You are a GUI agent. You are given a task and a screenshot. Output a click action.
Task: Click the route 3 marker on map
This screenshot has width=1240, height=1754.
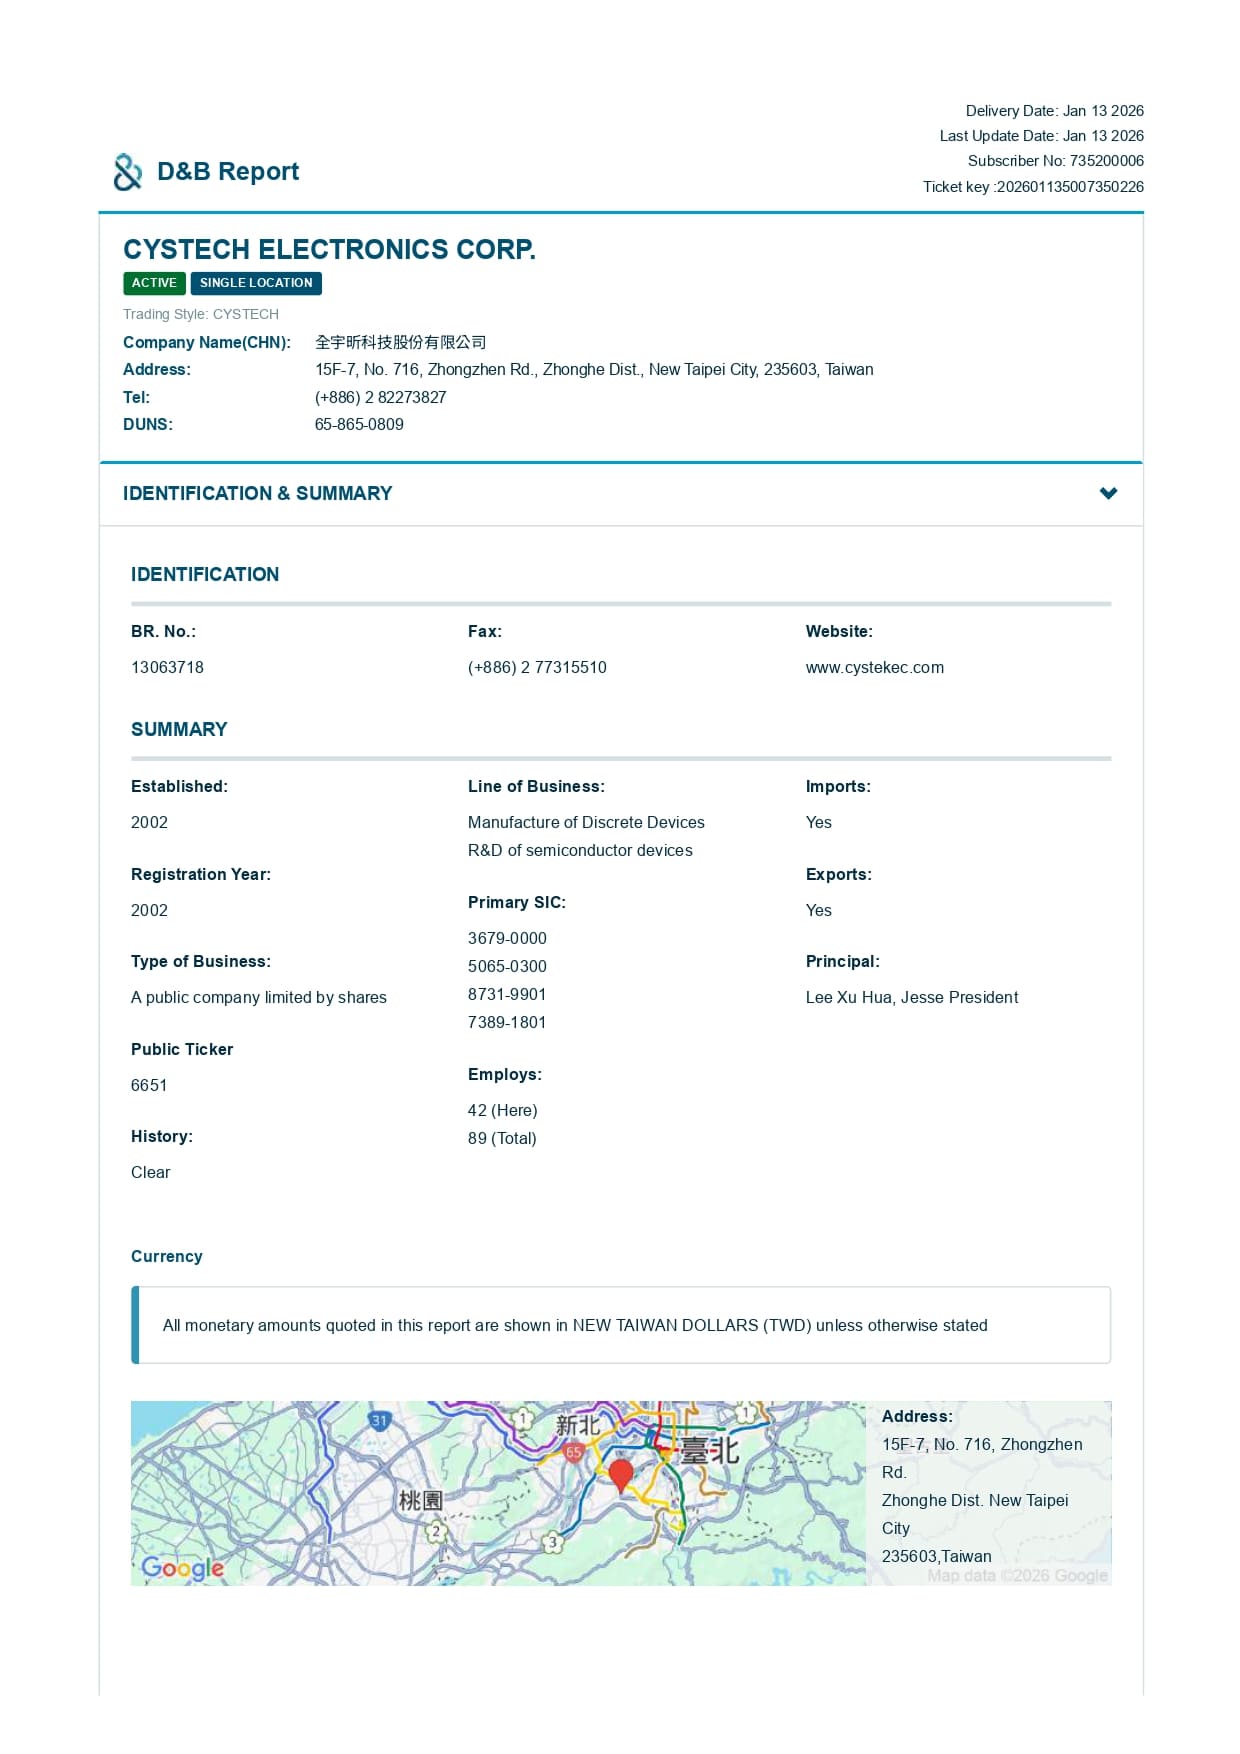click(x=552, y=1542)
